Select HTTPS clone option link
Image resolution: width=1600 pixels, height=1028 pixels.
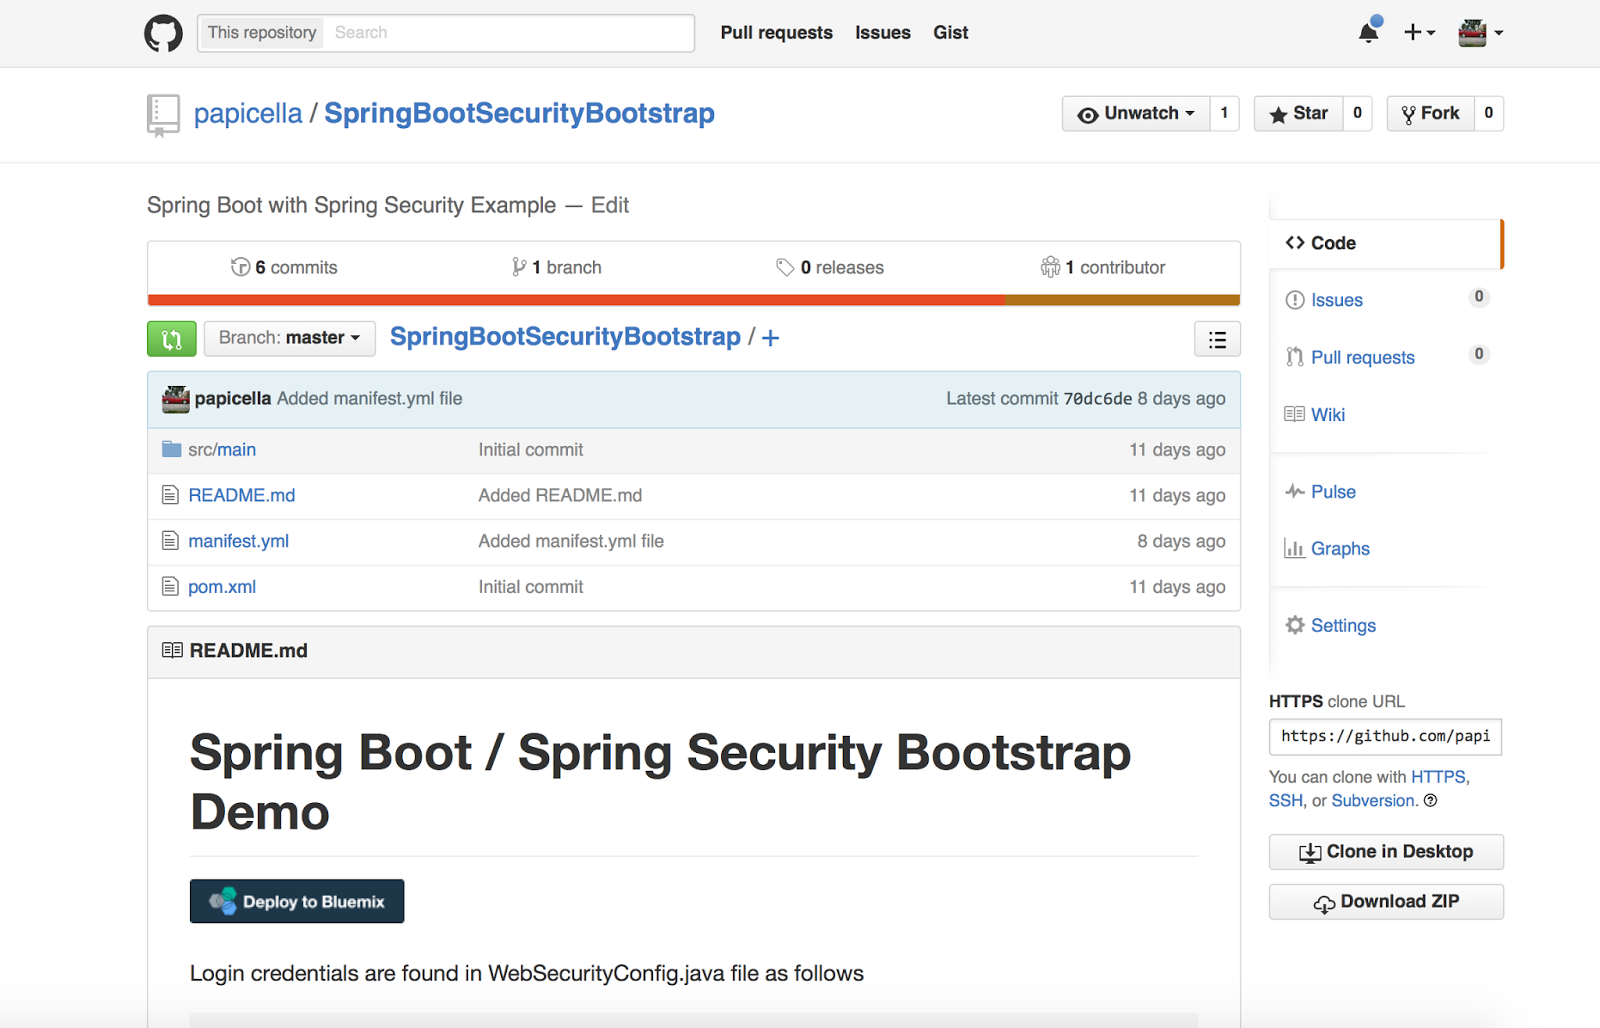coord(1438,777)
